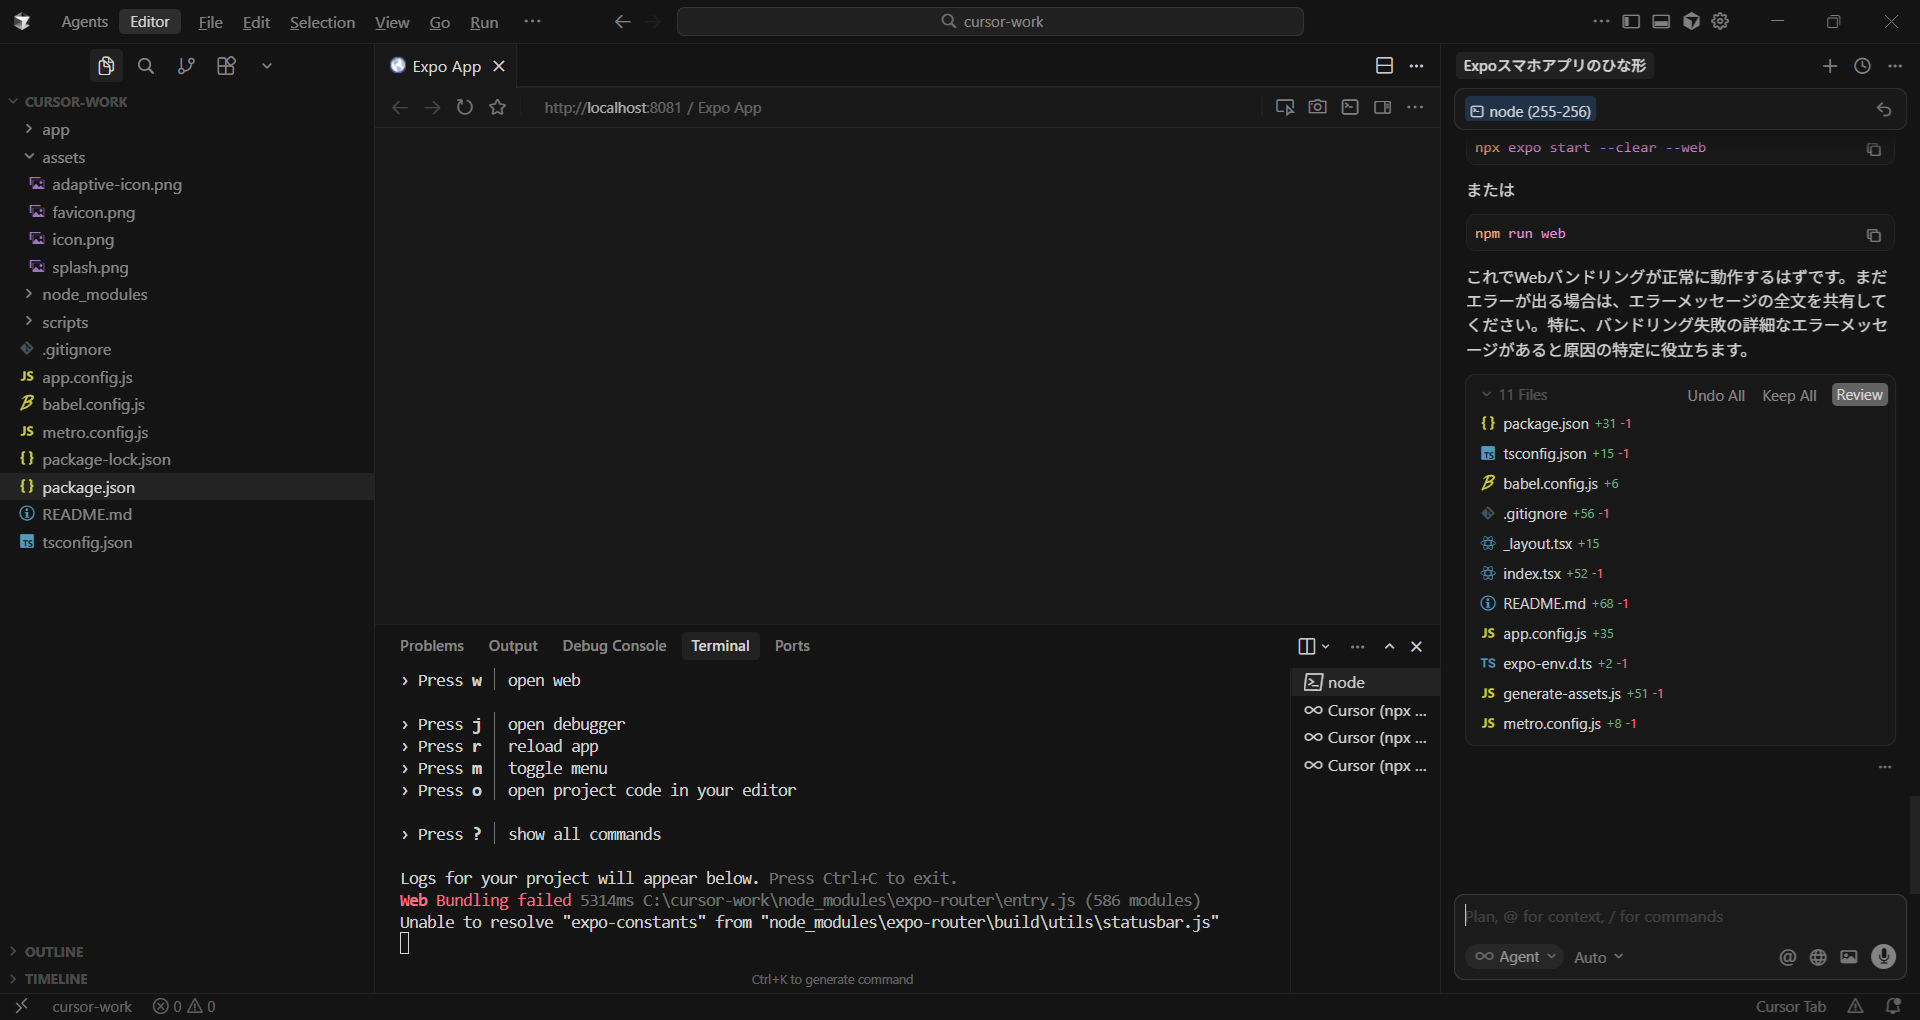
Task: Collapse the 11 Files list
Action: point(1487,395)
